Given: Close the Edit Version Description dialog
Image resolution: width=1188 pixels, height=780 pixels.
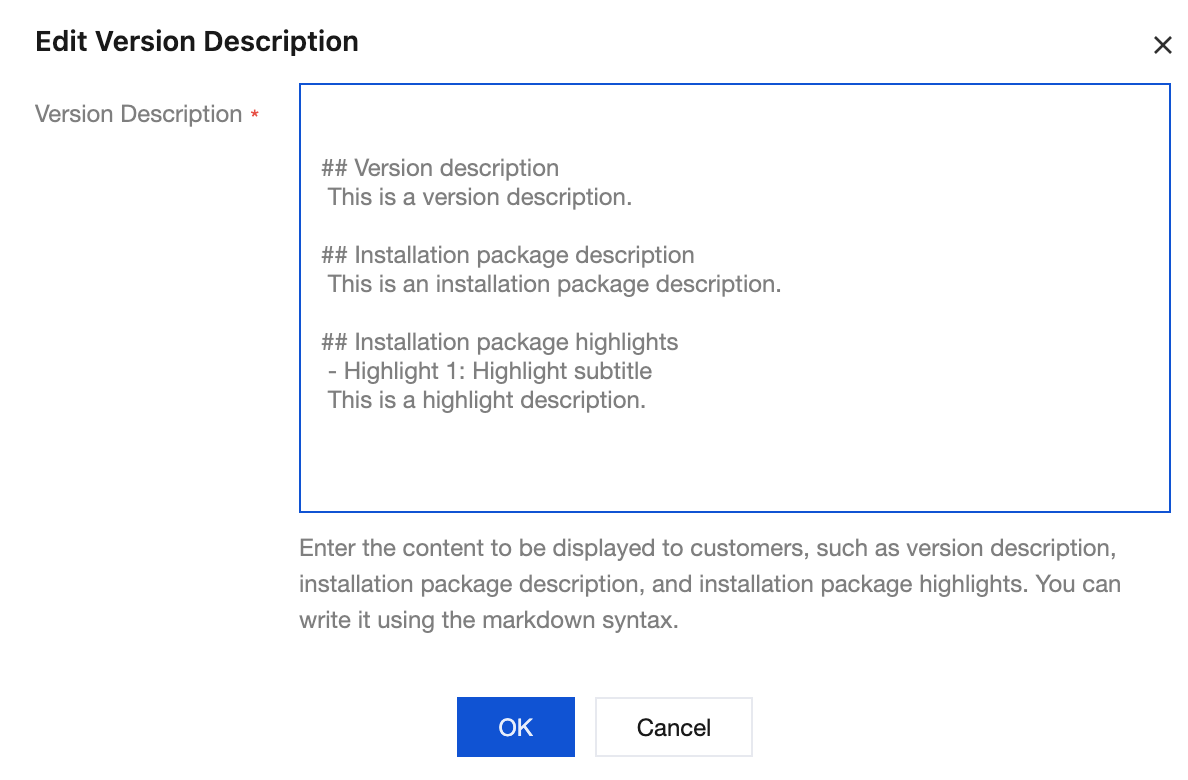Looking at the screenshot, I should point(1162,45).
